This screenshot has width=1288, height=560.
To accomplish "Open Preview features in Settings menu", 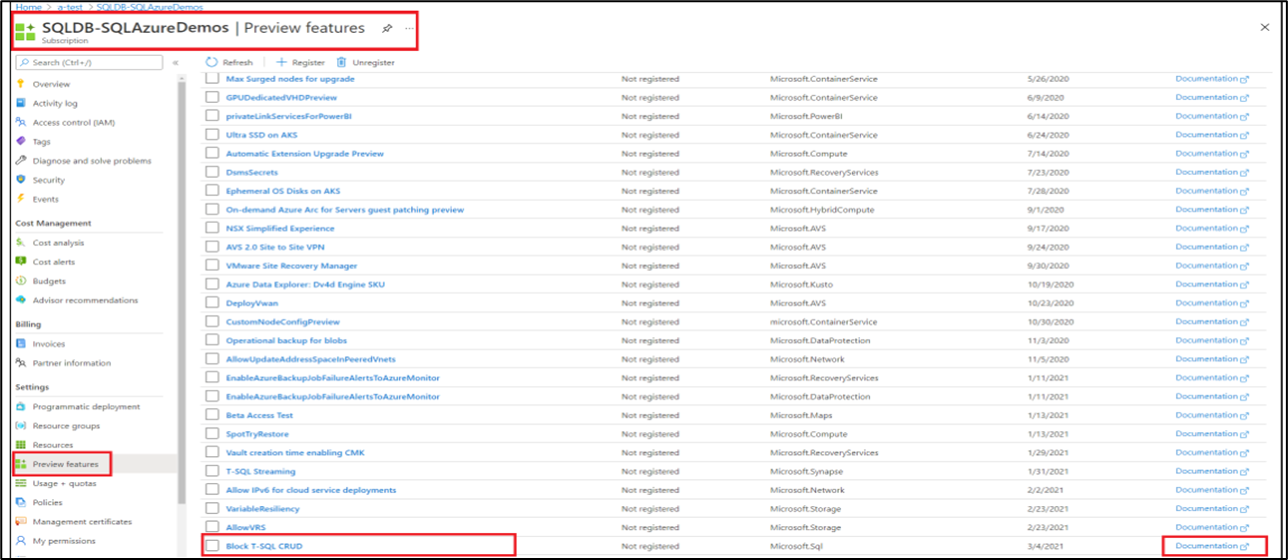I will coord(65,464).
